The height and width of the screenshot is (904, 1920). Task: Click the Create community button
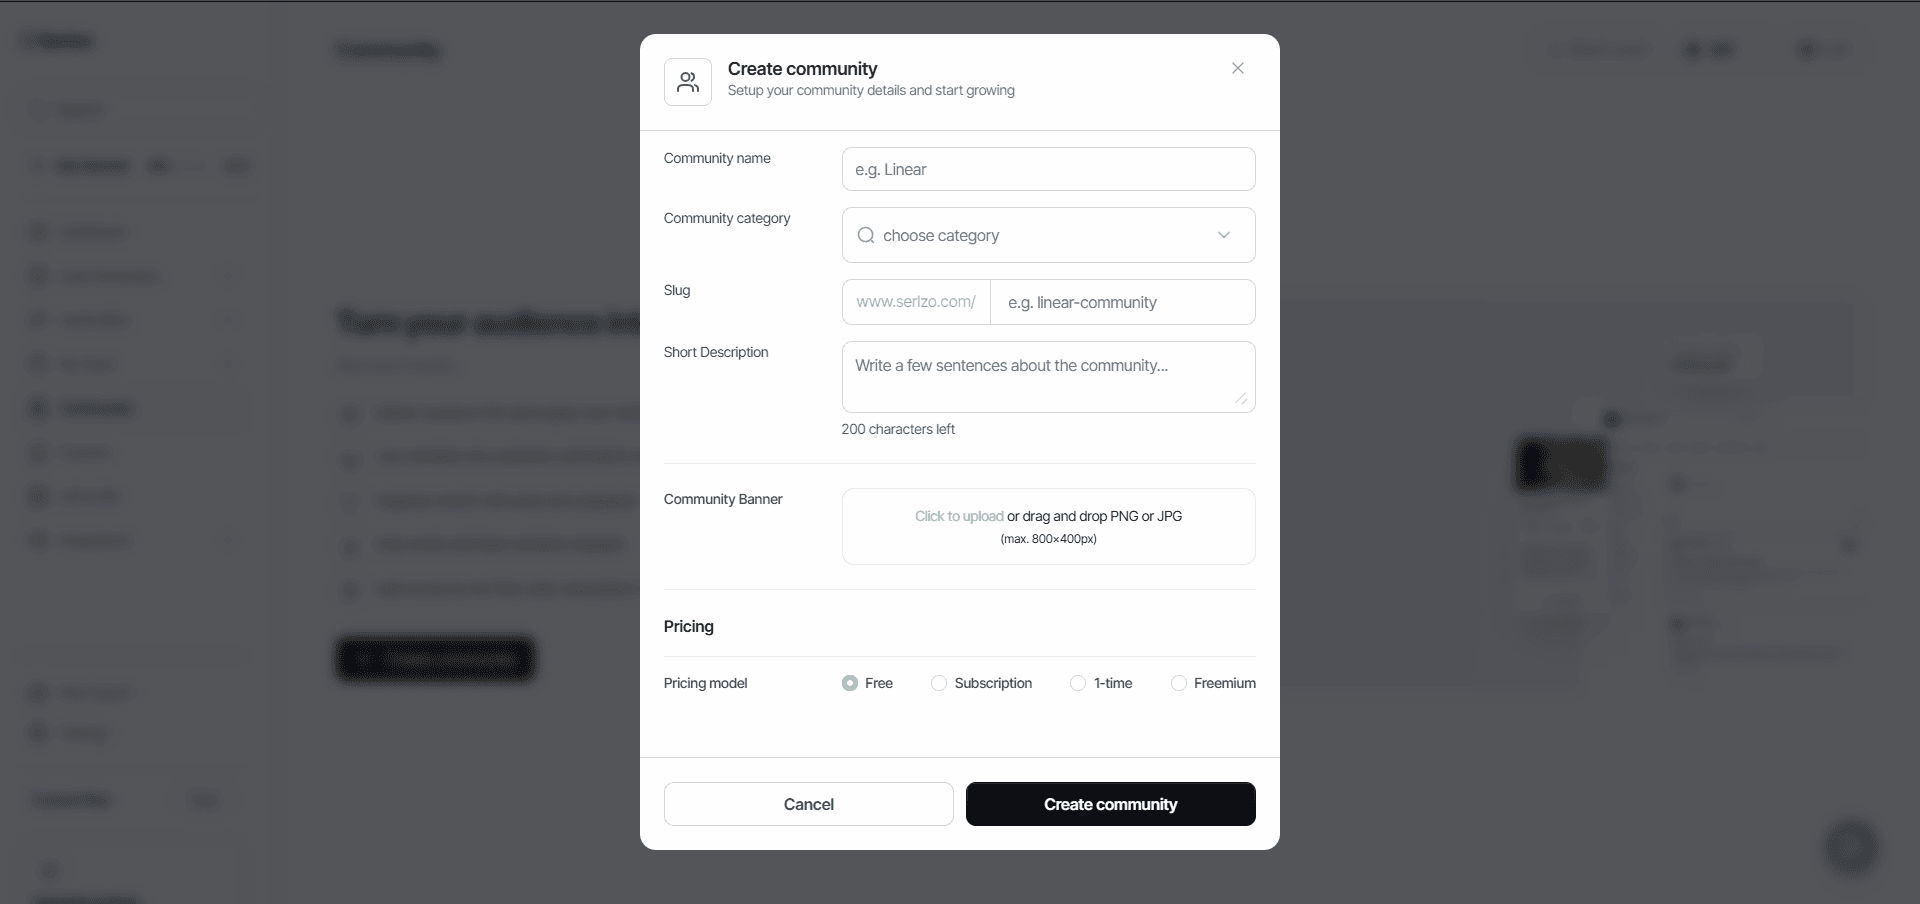coord(1111,804)
